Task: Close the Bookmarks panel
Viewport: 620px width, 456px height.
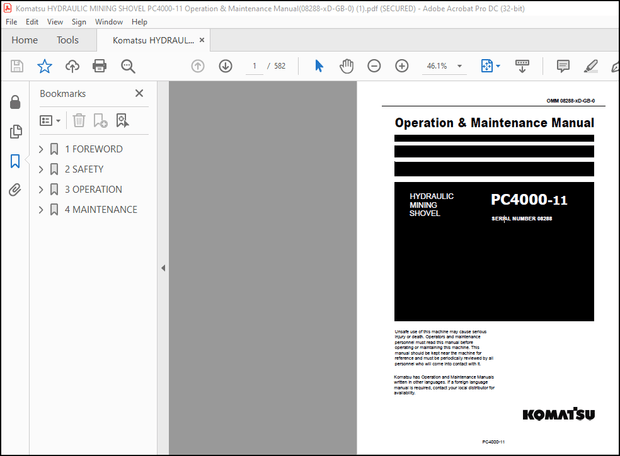Action: coord(139,93)
